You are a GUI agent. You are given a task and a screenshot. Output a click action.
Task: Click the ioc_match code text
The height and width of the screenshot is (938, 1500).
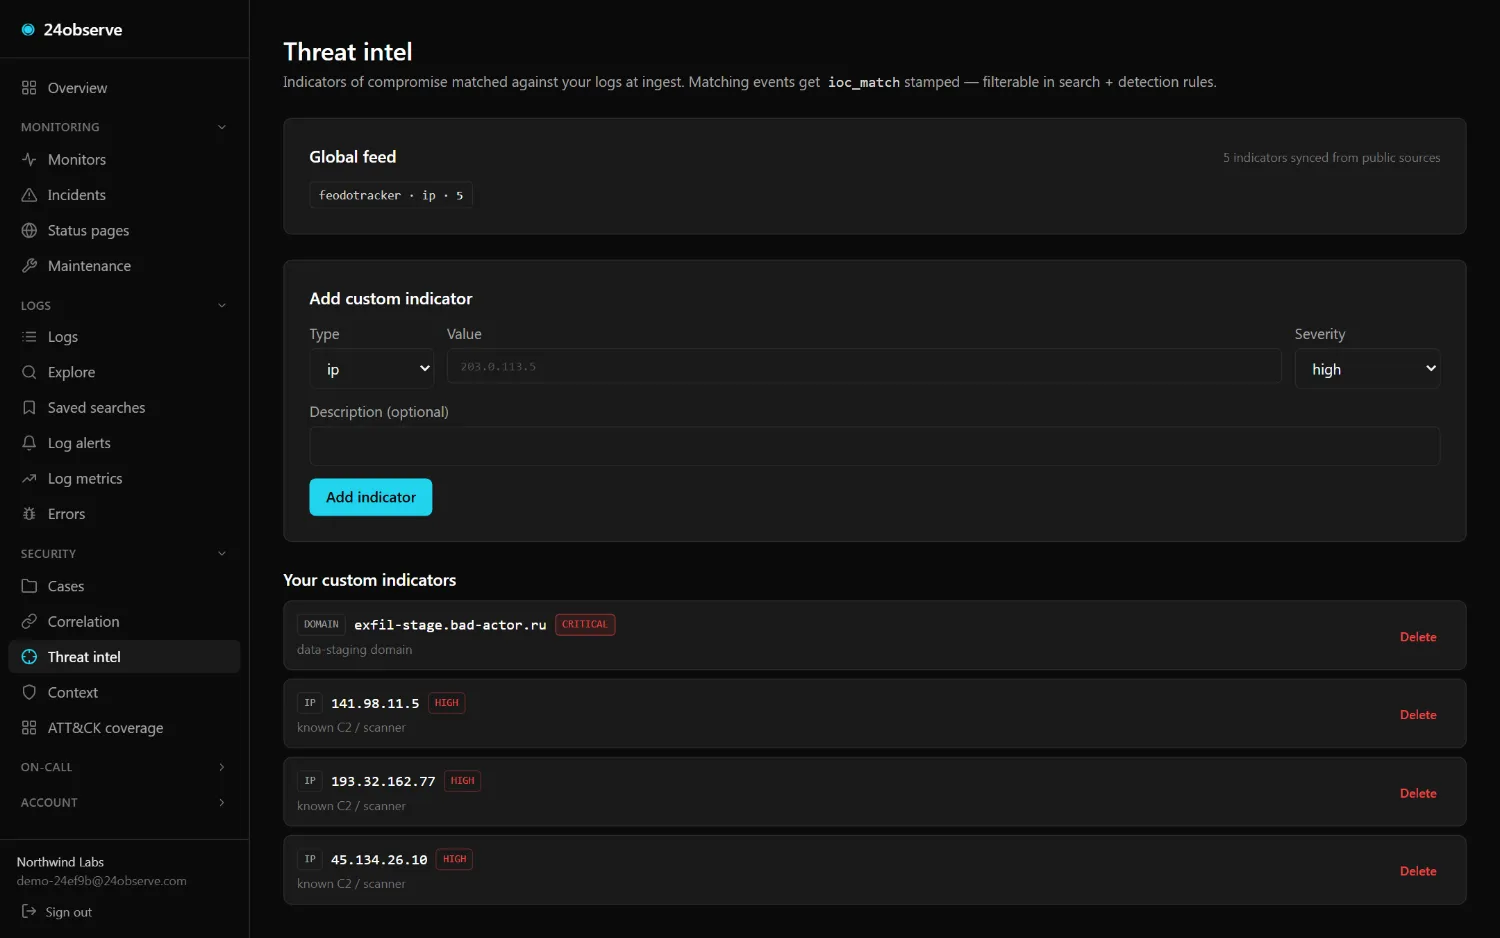(863, 82)
